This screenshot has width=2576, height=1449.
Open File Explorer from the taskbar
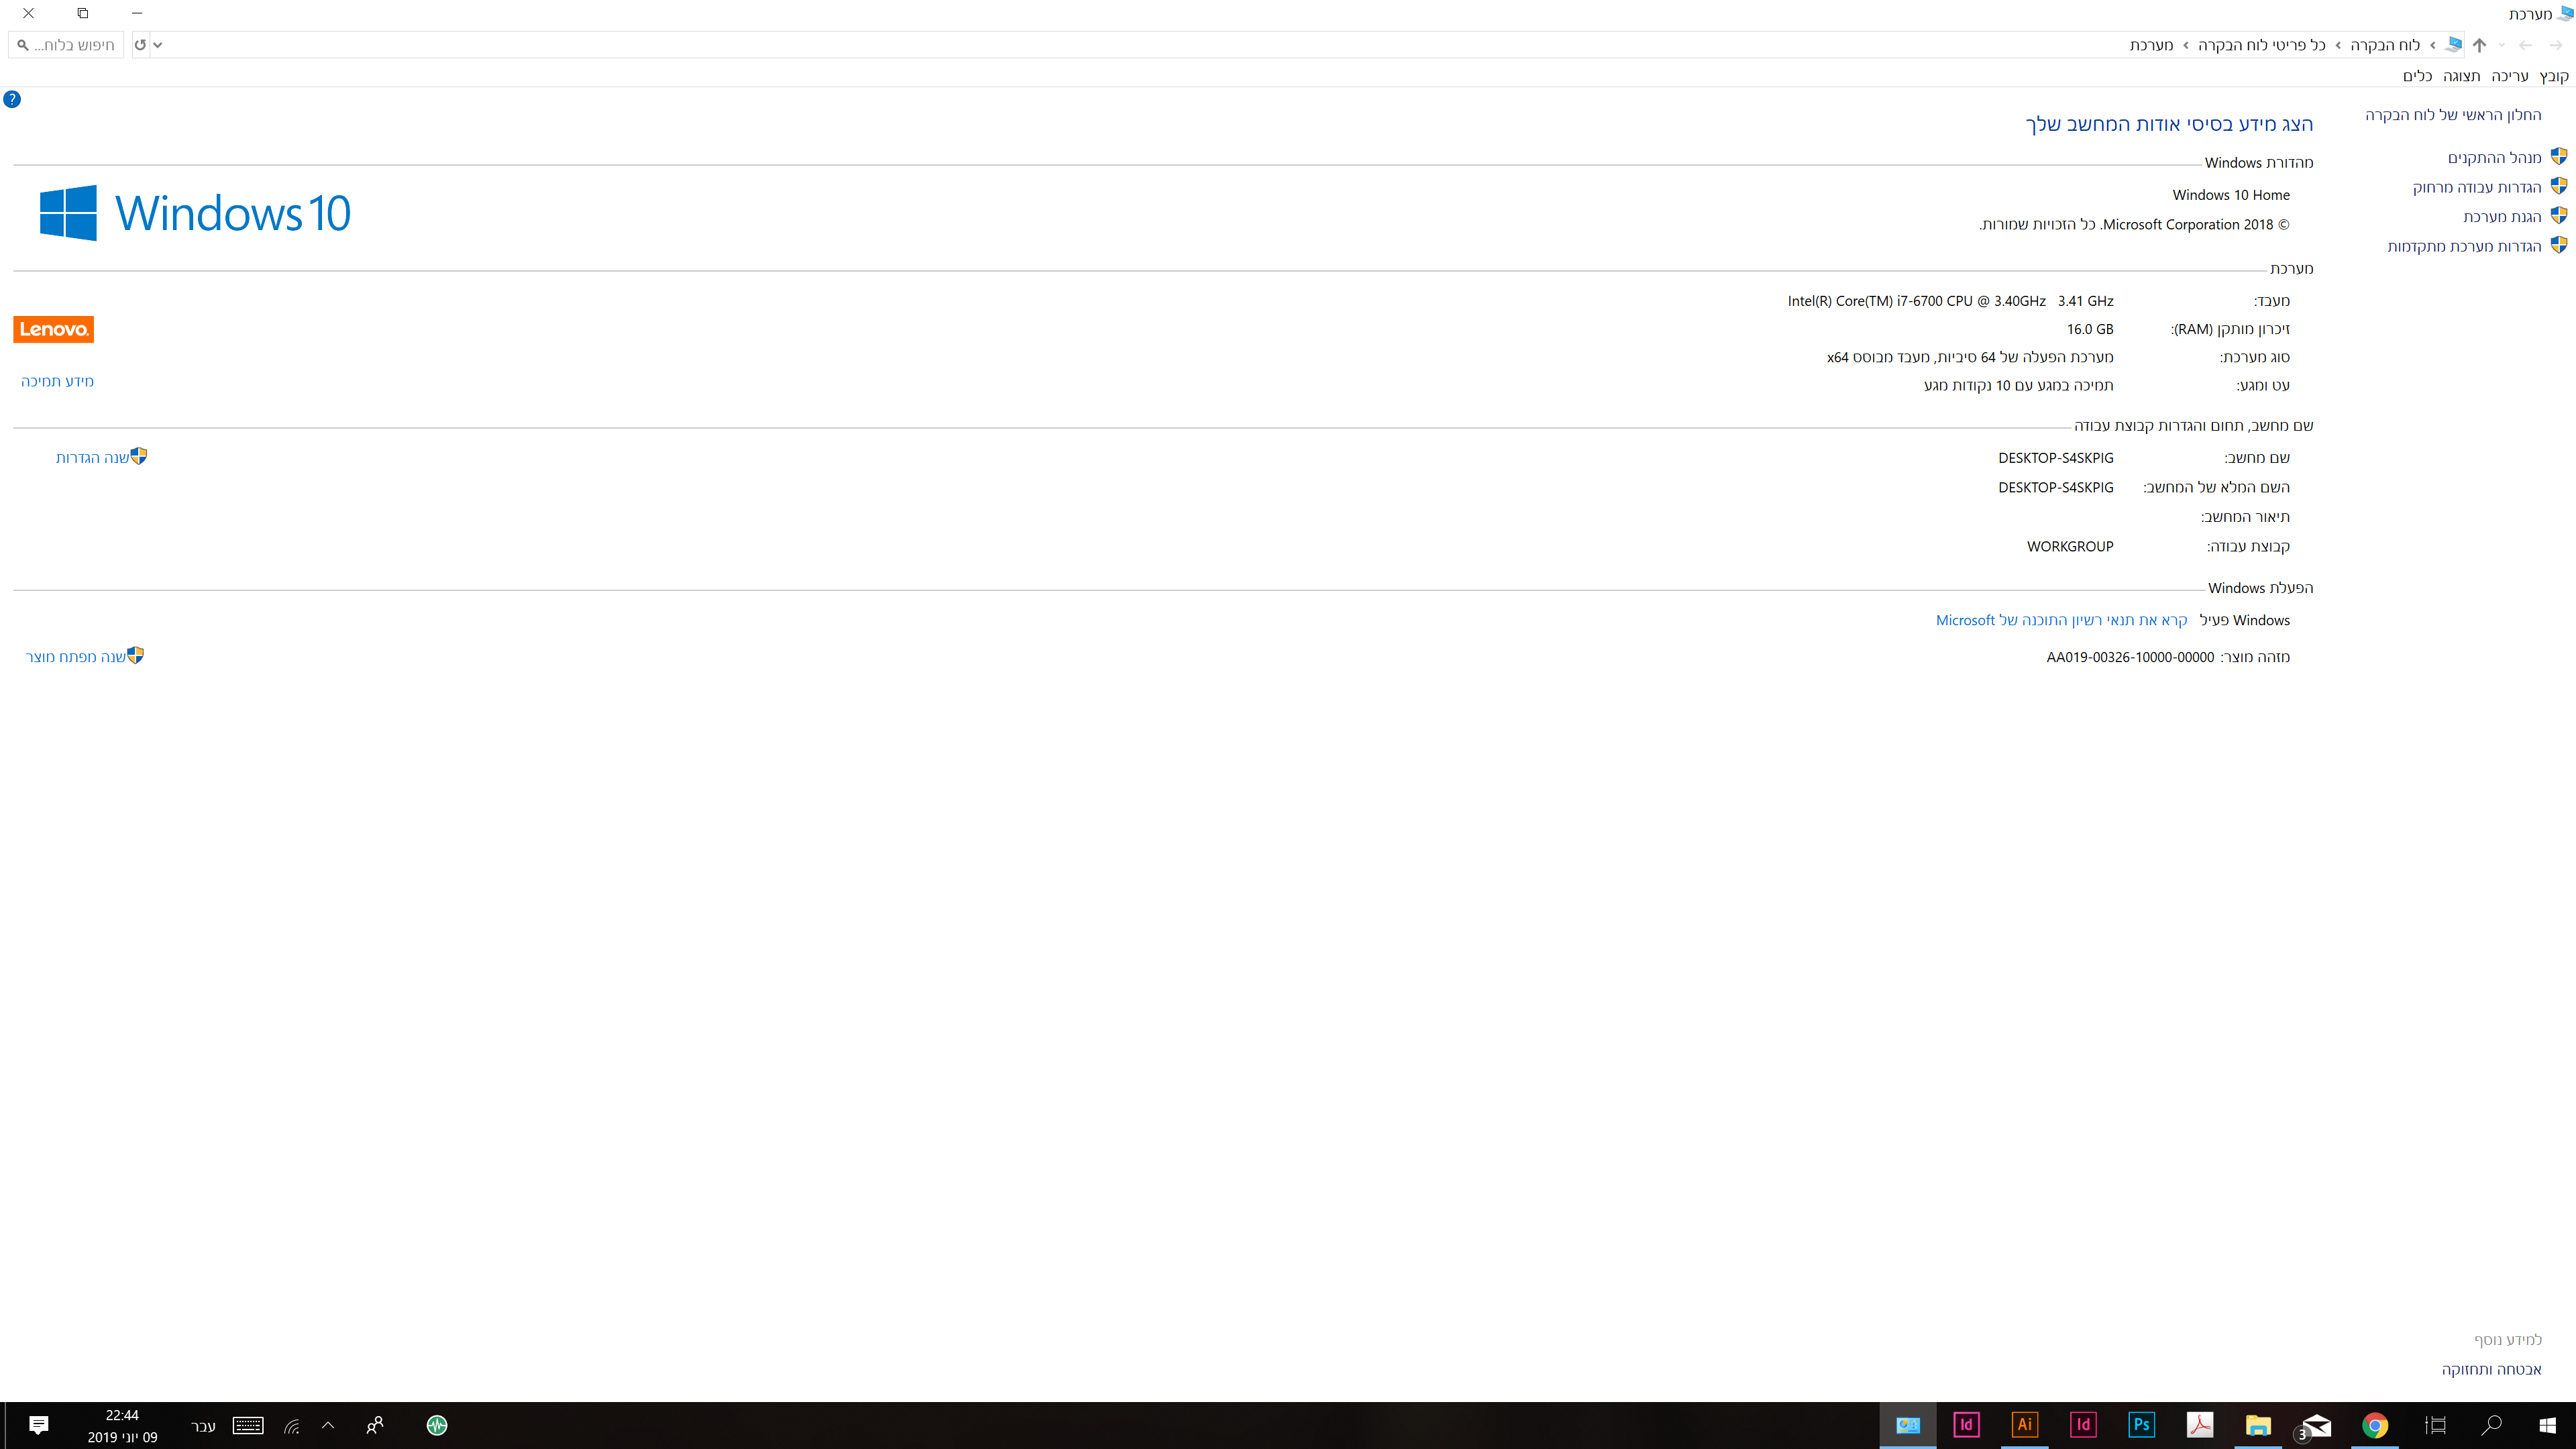click(2258, 1425)
